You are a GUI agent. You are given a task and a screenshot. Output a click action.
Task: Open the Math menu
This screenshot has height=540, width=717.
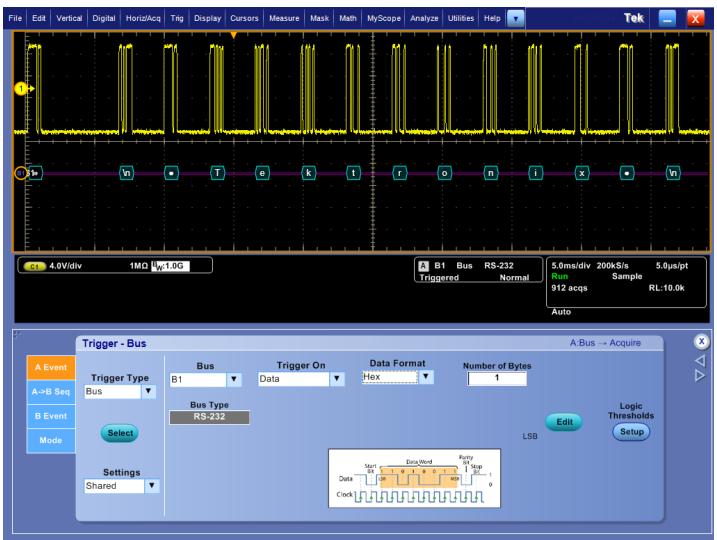(x=348, y=18)
